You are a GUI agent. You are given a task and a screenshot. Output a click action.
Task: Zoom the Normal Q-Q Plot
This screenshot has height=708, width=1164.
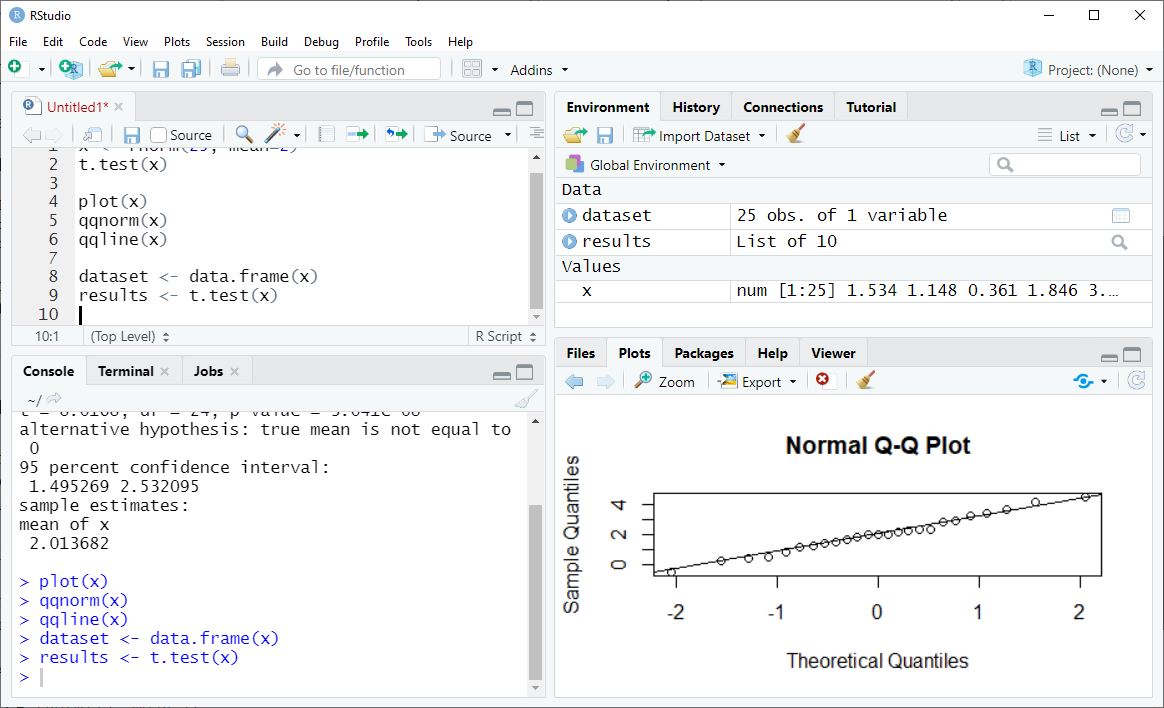tap(664, 380)
